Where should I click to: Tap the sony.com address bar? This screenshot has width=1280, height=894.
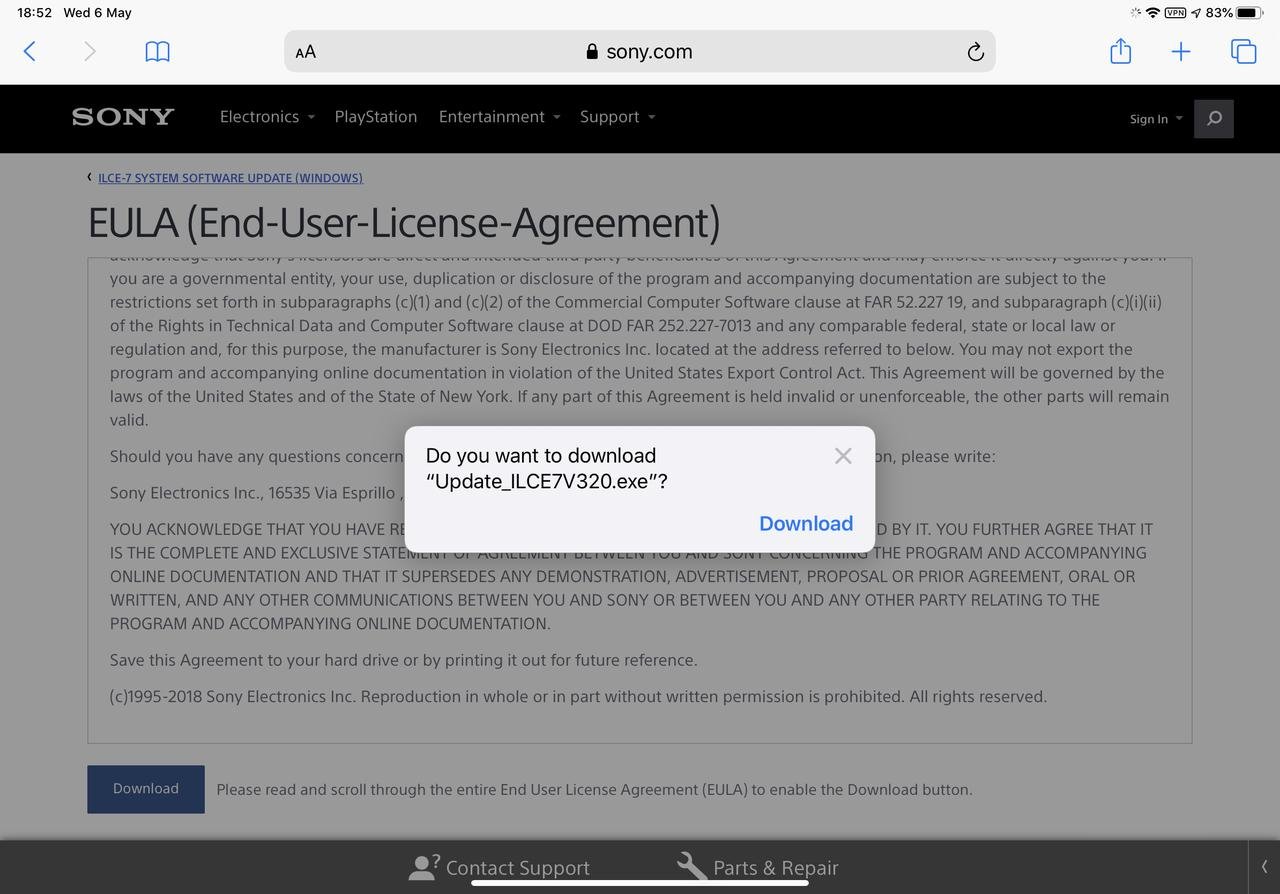click(x=640, y=51)
